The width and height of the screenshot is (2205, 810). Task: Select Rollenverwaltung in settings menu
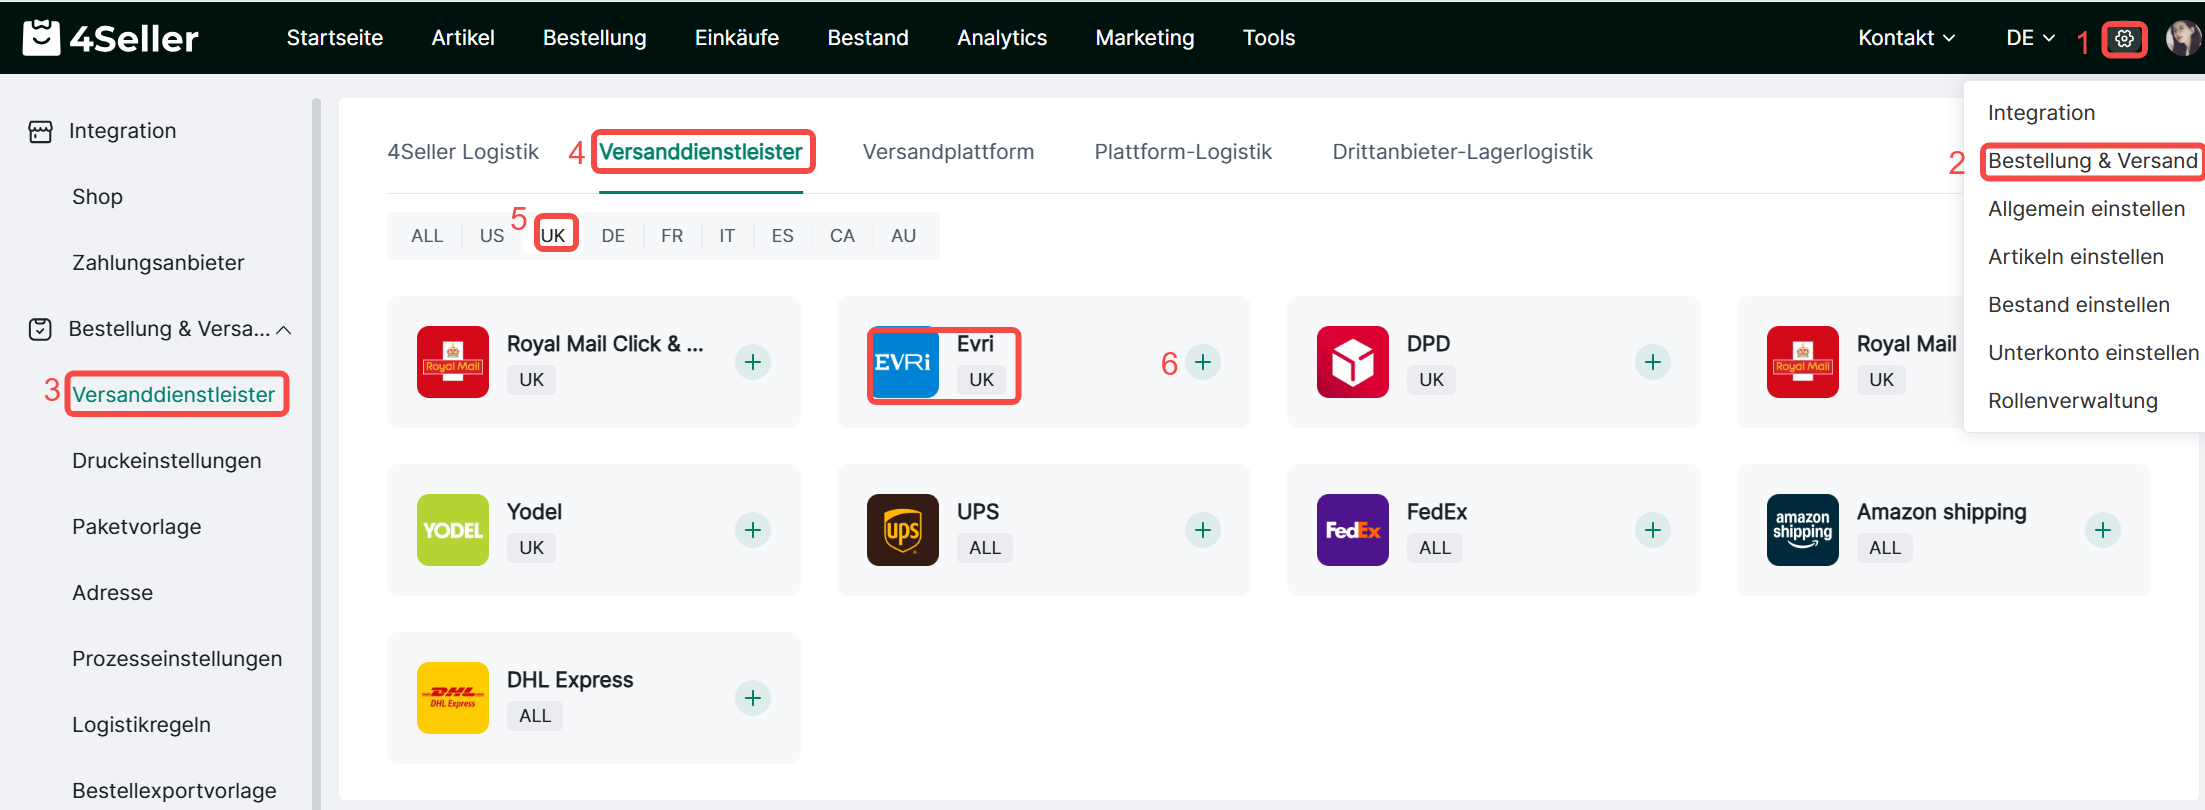[2072, 401]
